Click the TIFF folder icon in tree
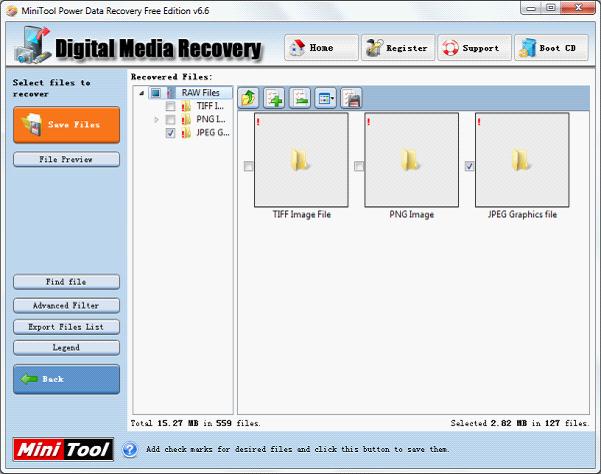This screenshot has height=474, width=601. 186,106
